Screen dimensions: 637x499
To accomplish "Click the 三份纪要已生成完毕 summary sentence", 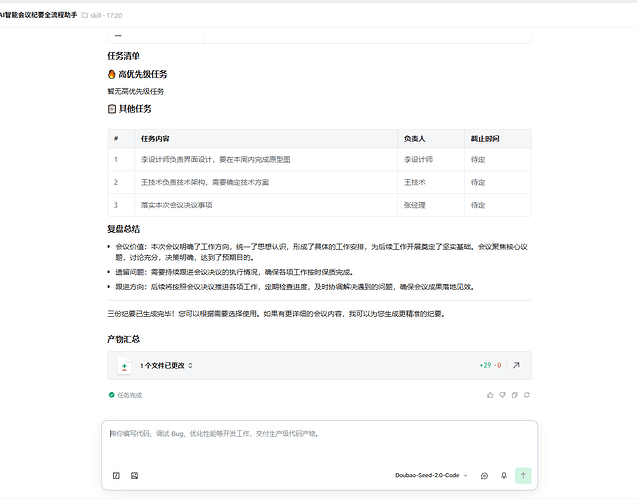I will coord(276,314).
